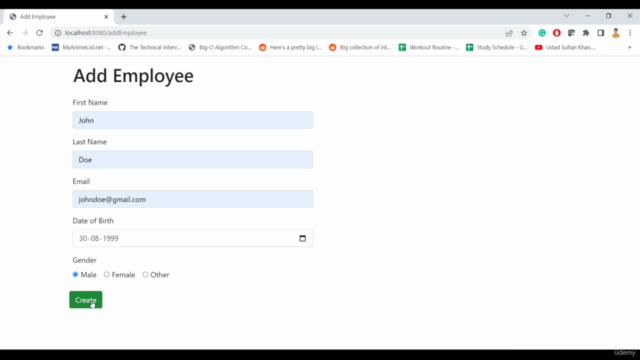Open MyAnimeList.net bookmark

[x=81, y=47]
